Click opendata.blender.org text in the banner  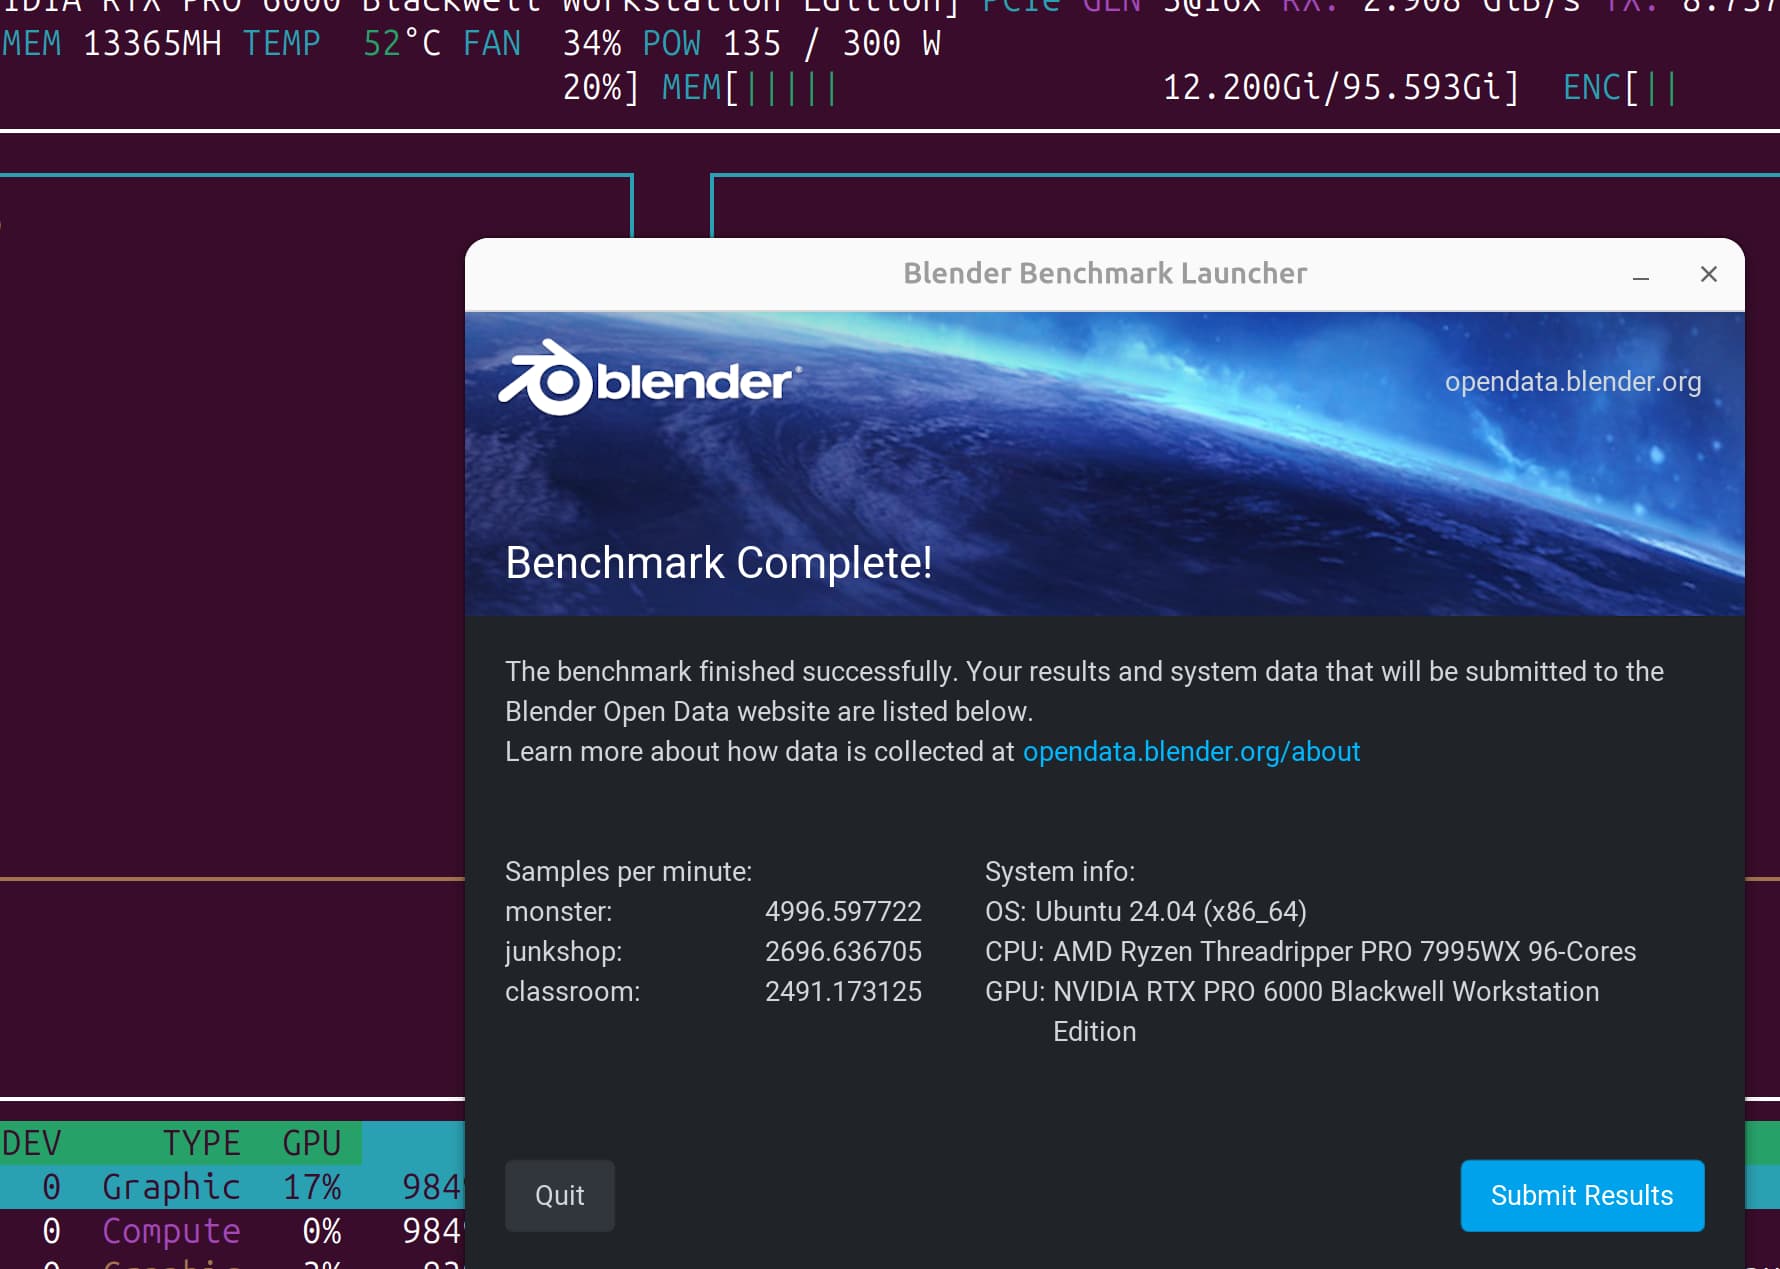[1572, 381]
